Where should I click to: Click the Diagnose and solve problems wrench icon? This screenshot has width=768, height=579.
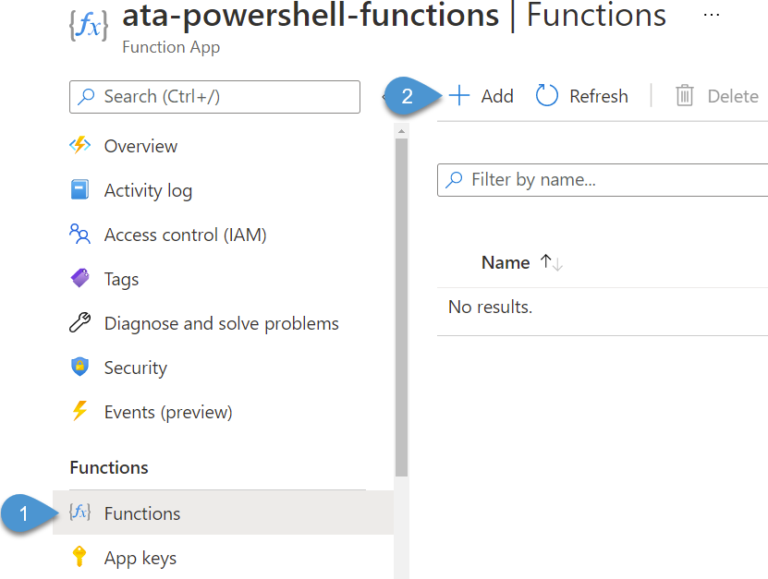point(80,323)
